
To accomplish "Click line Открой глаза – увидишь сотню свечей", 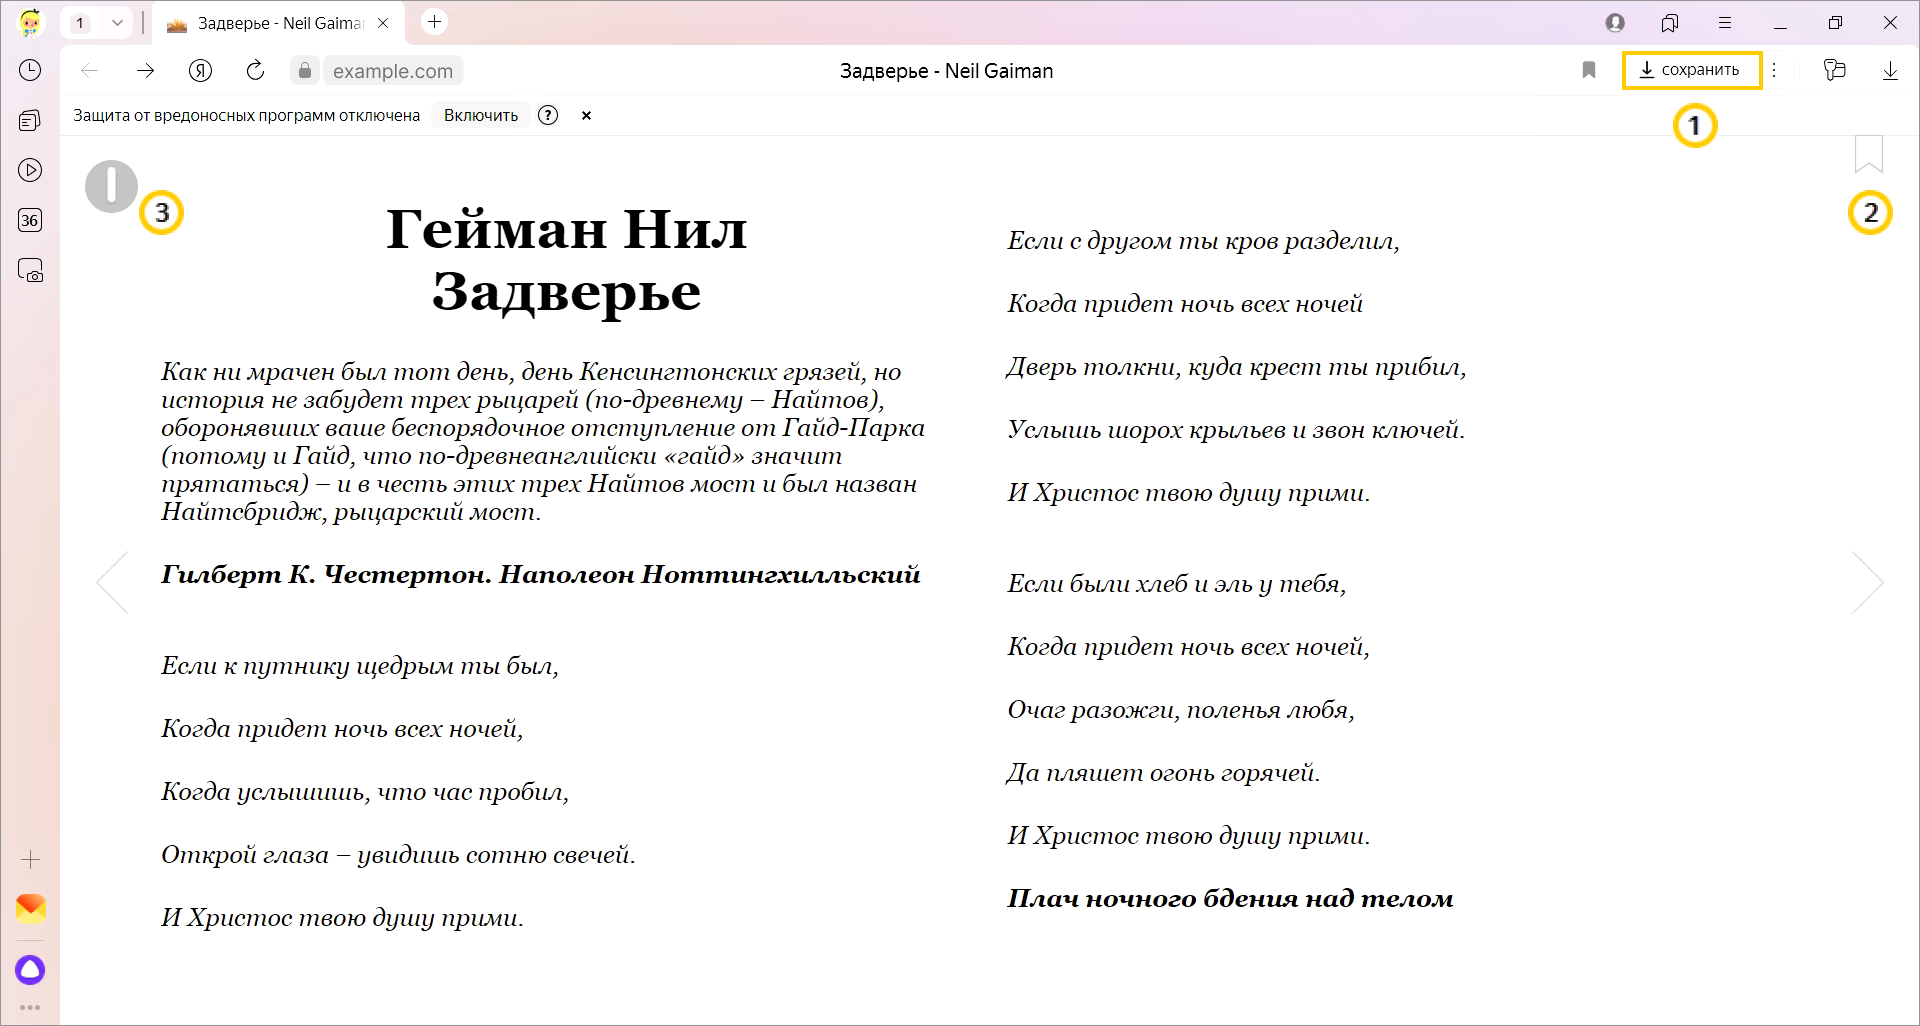I will [x=398, y=855].
